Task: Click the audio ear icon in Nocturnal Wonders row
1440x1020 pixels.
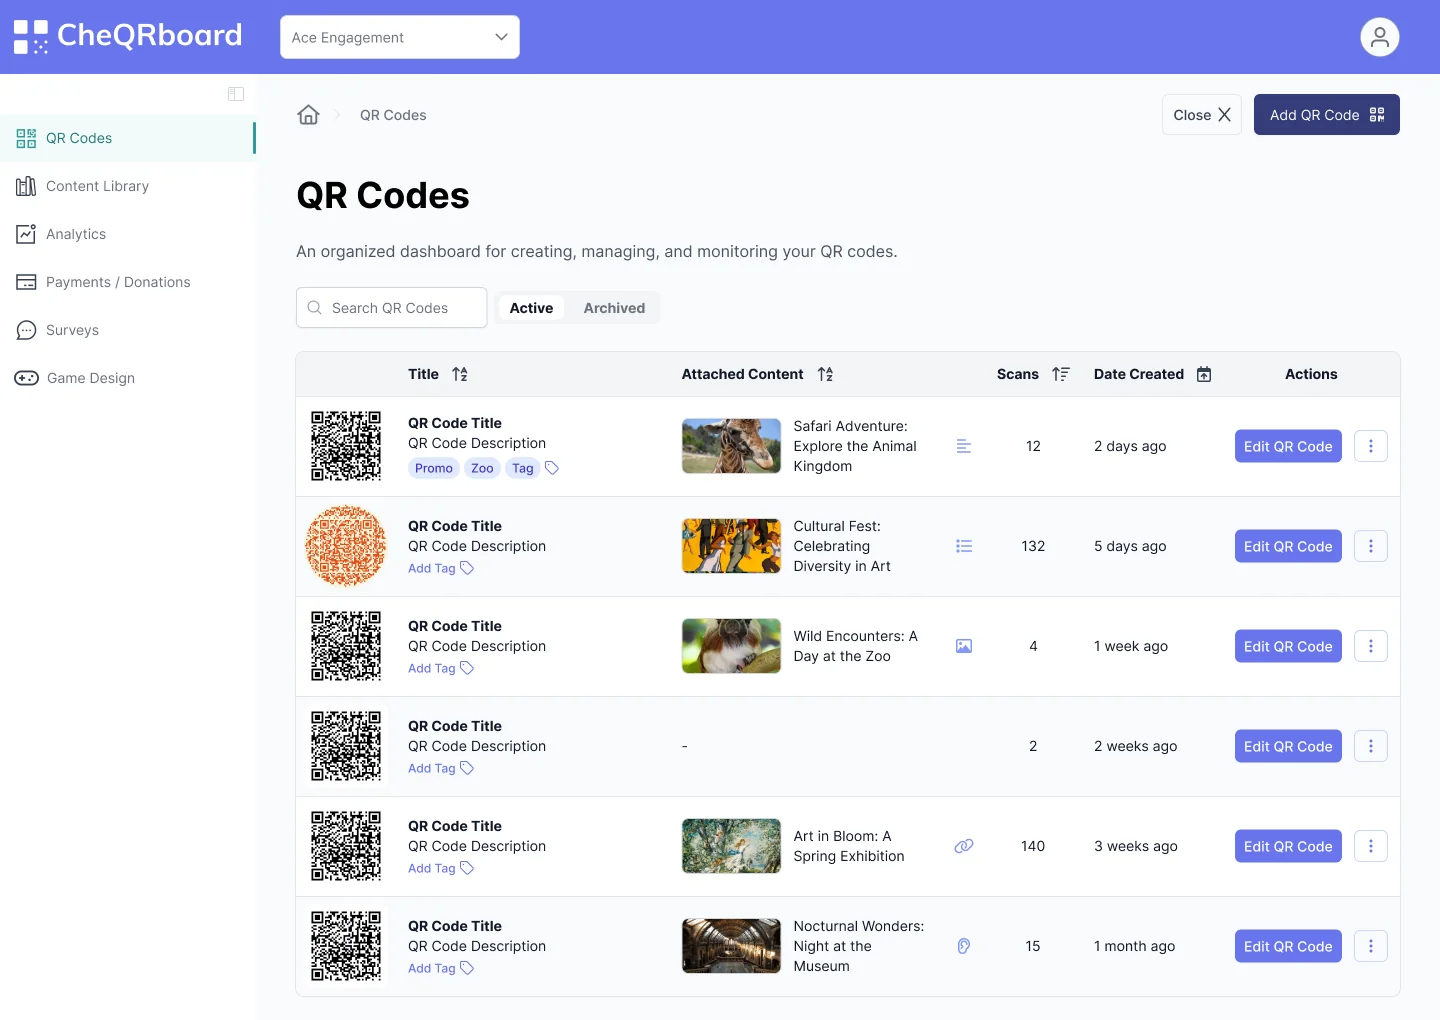Action: coord(964,946)
